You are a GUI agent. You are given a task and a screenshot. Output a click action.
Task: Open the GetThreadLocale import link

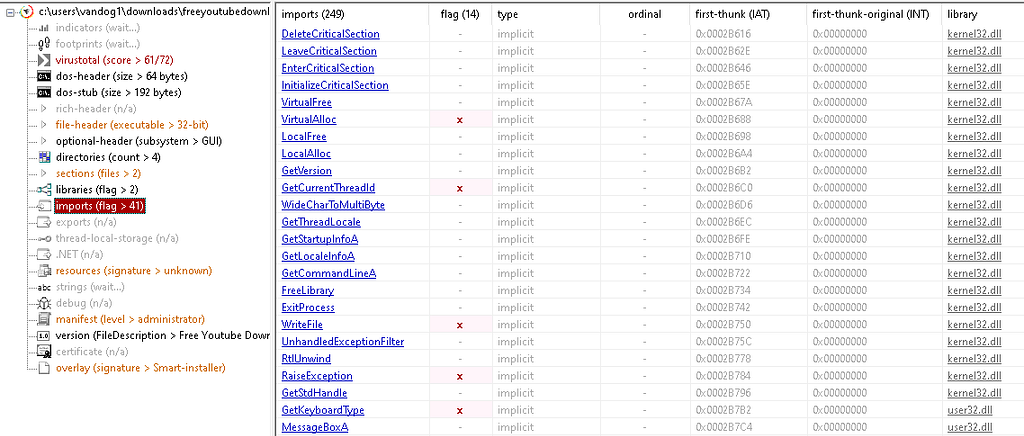pyautogui.click(x=321, y=222)
